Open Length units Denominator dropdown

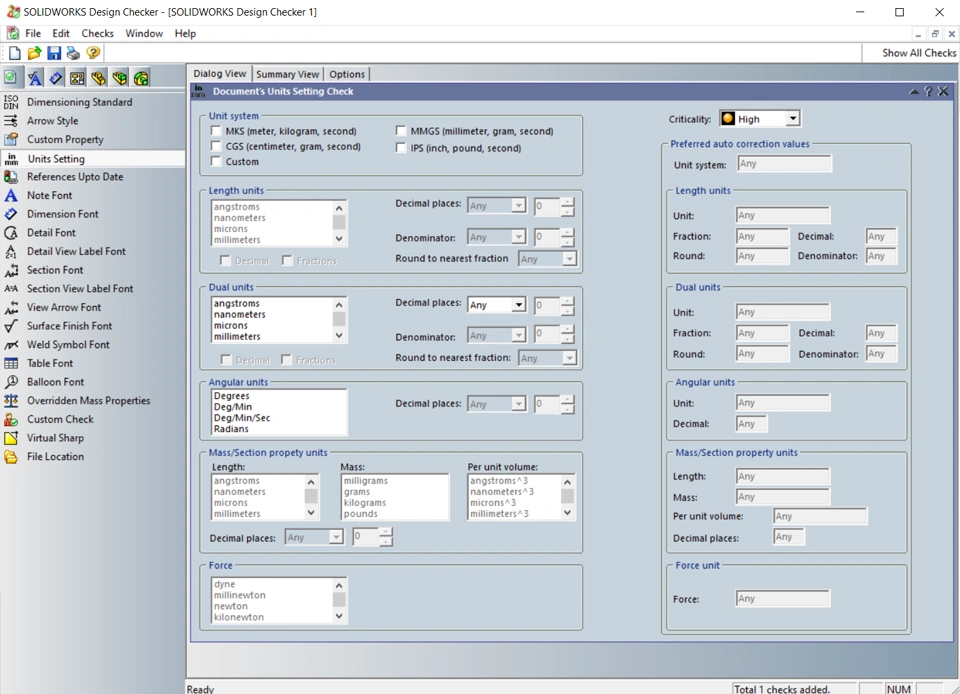click(x=519, y=237)
